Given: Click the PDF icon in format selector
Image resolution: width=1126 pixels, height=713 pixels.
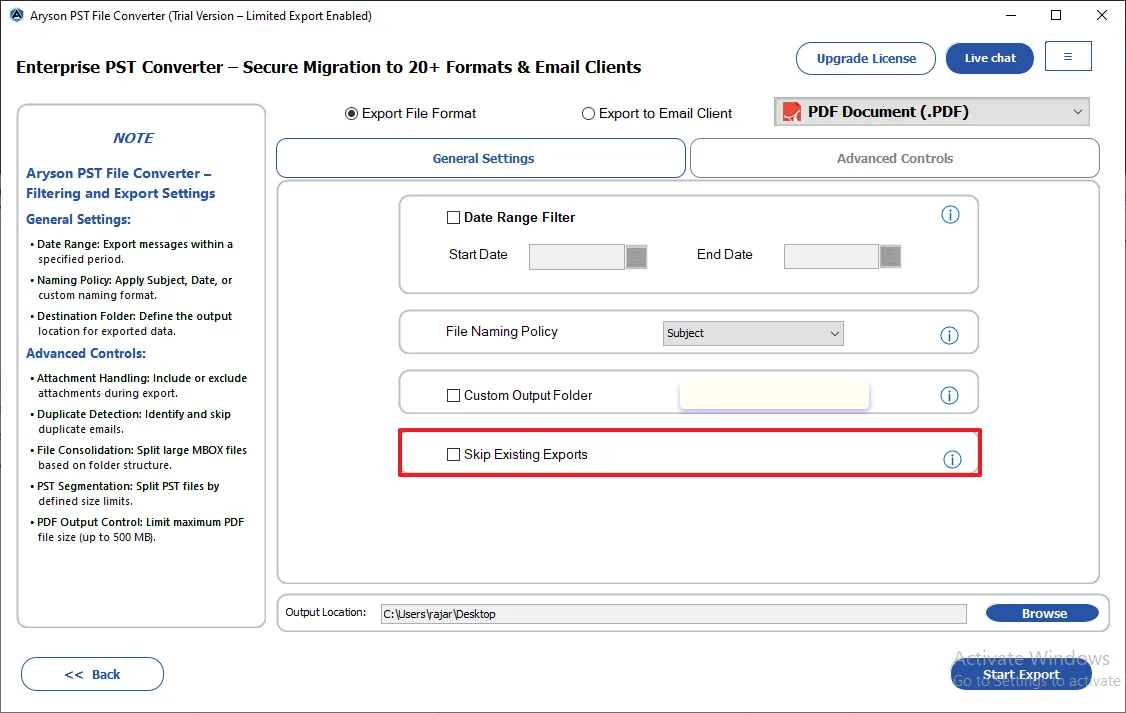Looking at the screenshot, I should (791, 112).
